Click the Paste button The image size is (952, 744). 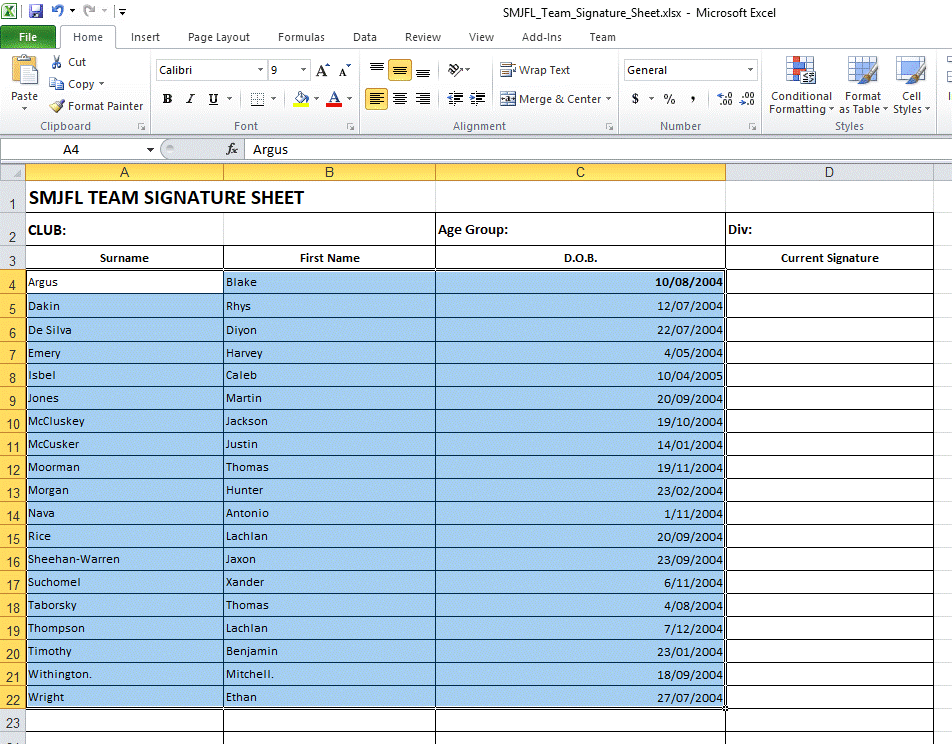pos(24,80)
